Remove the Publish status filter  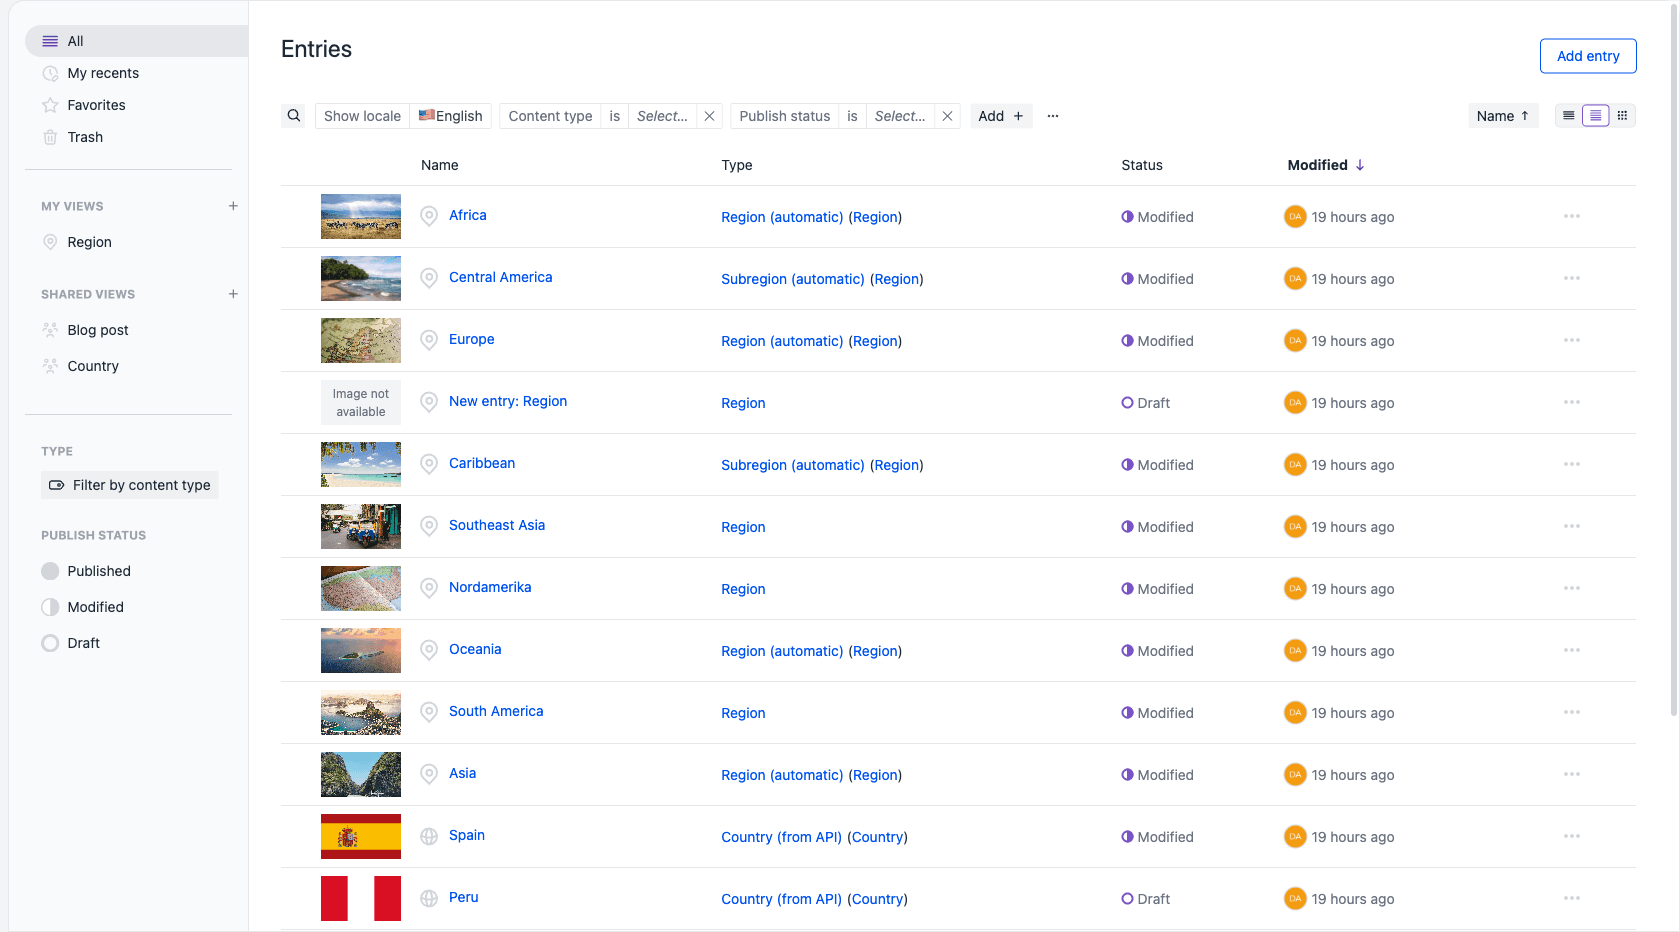click(947, 116)
